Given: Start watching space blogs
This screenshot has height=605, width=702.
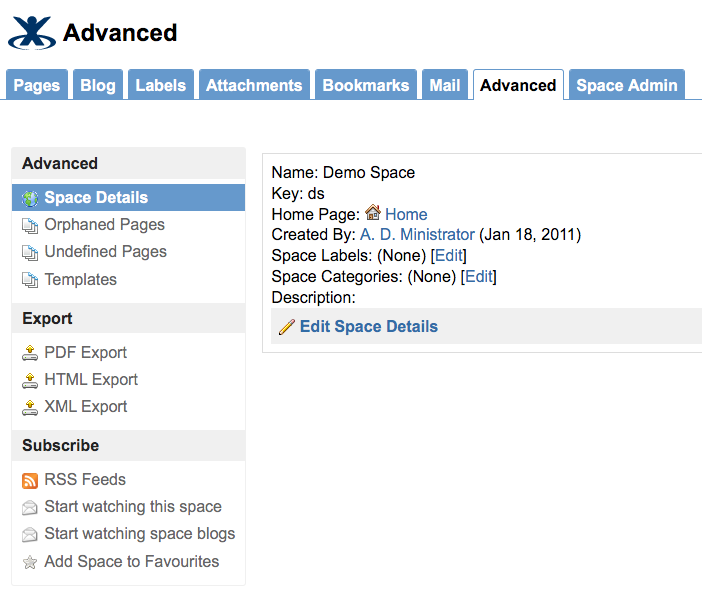Looking at the screenshot, I should coord(140,534).
